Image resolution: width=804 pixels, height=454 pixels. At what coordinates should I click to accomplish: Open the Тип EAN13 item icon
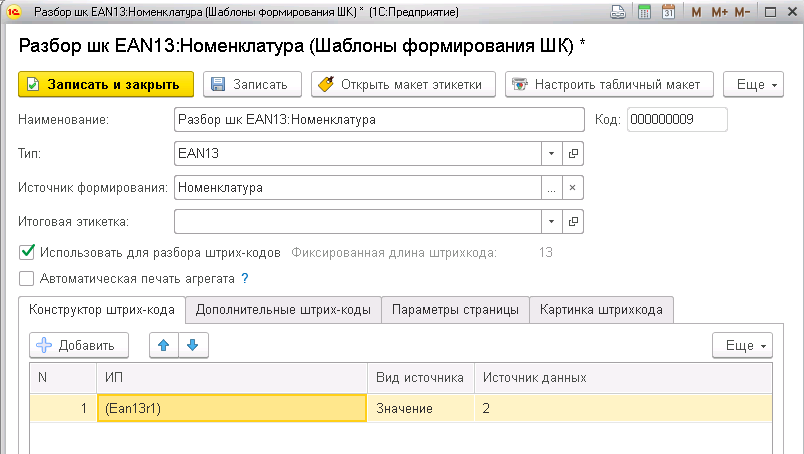click(573, 153)
